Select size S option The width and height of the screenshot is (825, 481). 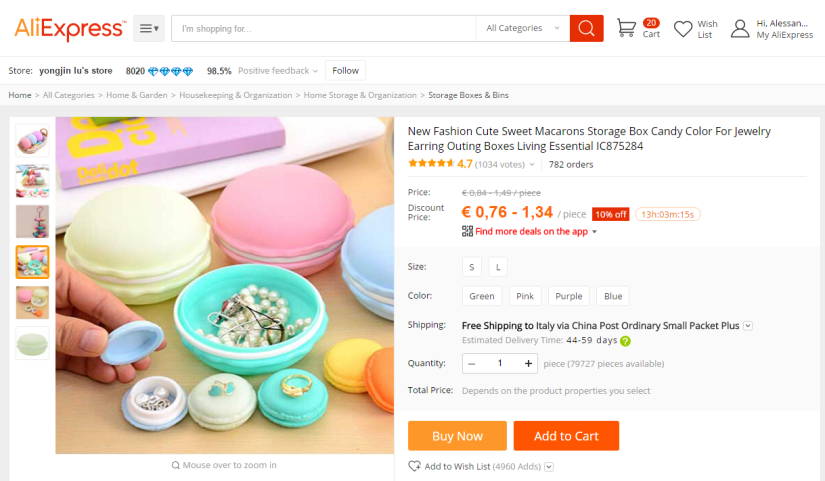coord(472,267)
